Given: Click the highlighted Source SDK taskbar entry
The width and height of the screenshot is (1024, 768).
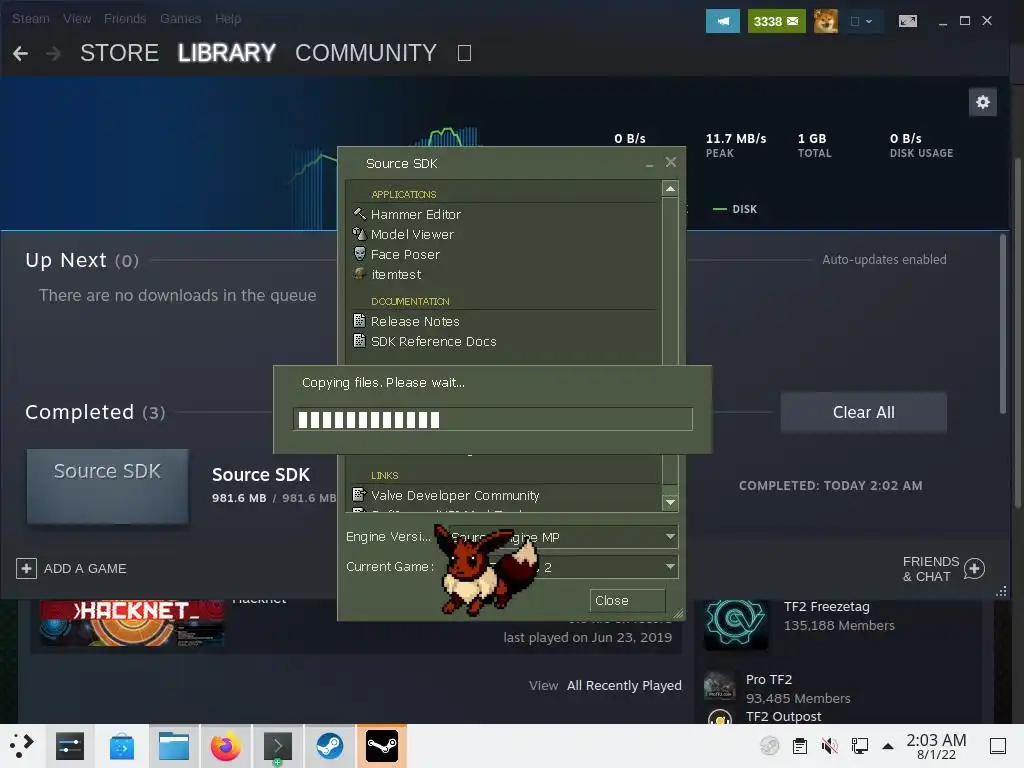Looking at the screenshot, I should (x=381, y=746).
